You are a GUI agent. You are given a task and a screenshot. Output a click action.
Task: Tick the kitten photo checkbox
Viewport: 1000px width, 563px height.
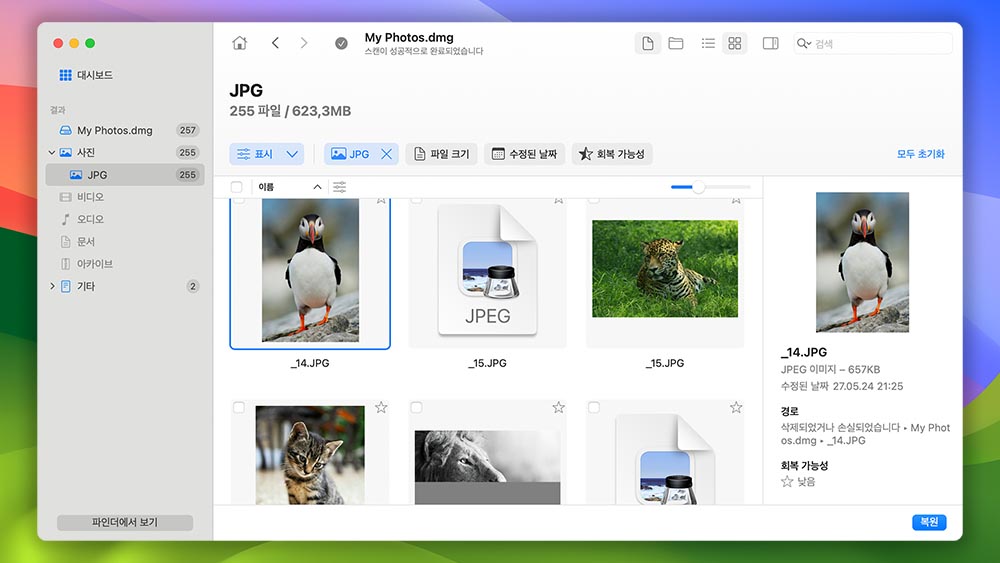239,407
